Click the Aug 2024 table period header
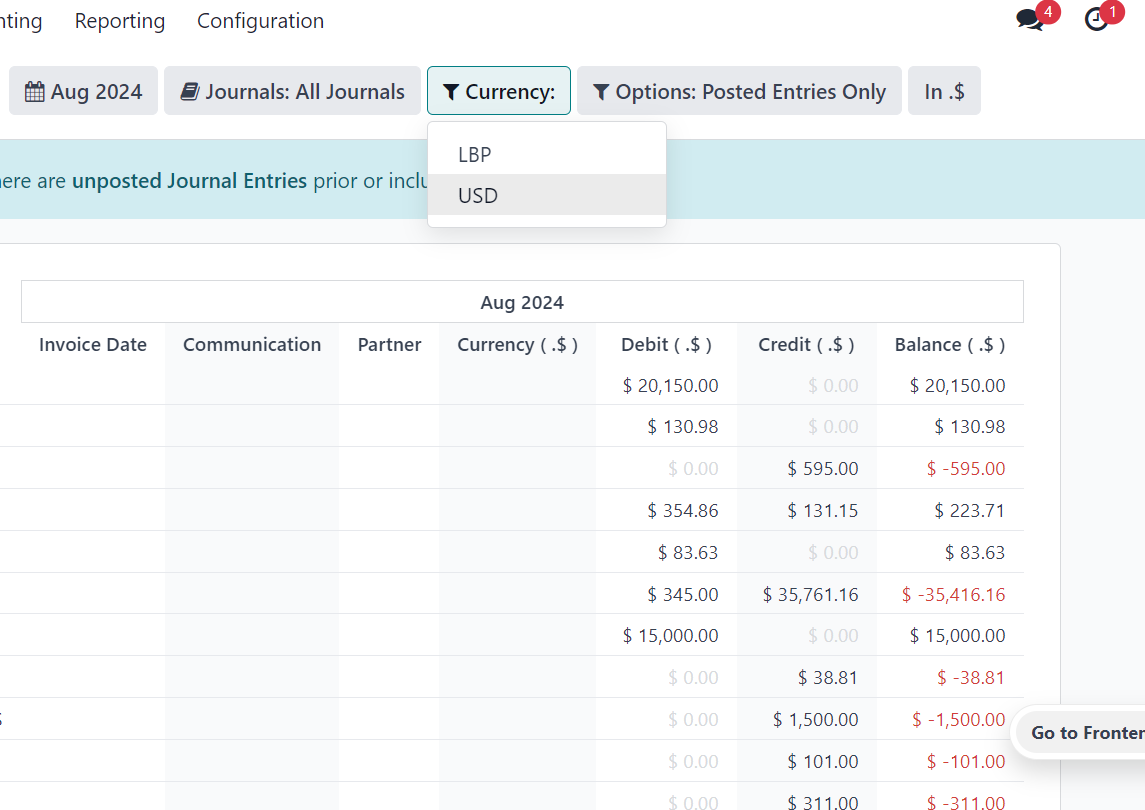The image size is (1145, 810). tap(522, 302)
